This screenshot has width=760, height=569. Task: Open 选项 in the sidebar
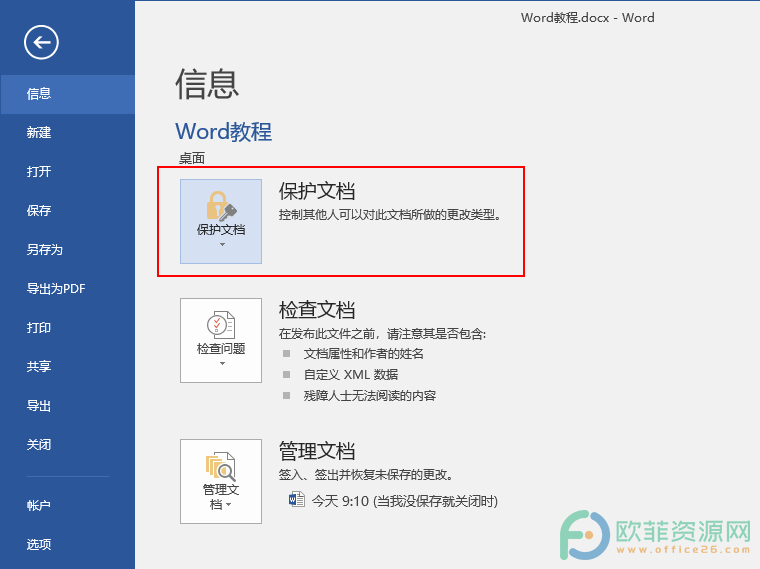pyautogui.click(x=67, y=545)
